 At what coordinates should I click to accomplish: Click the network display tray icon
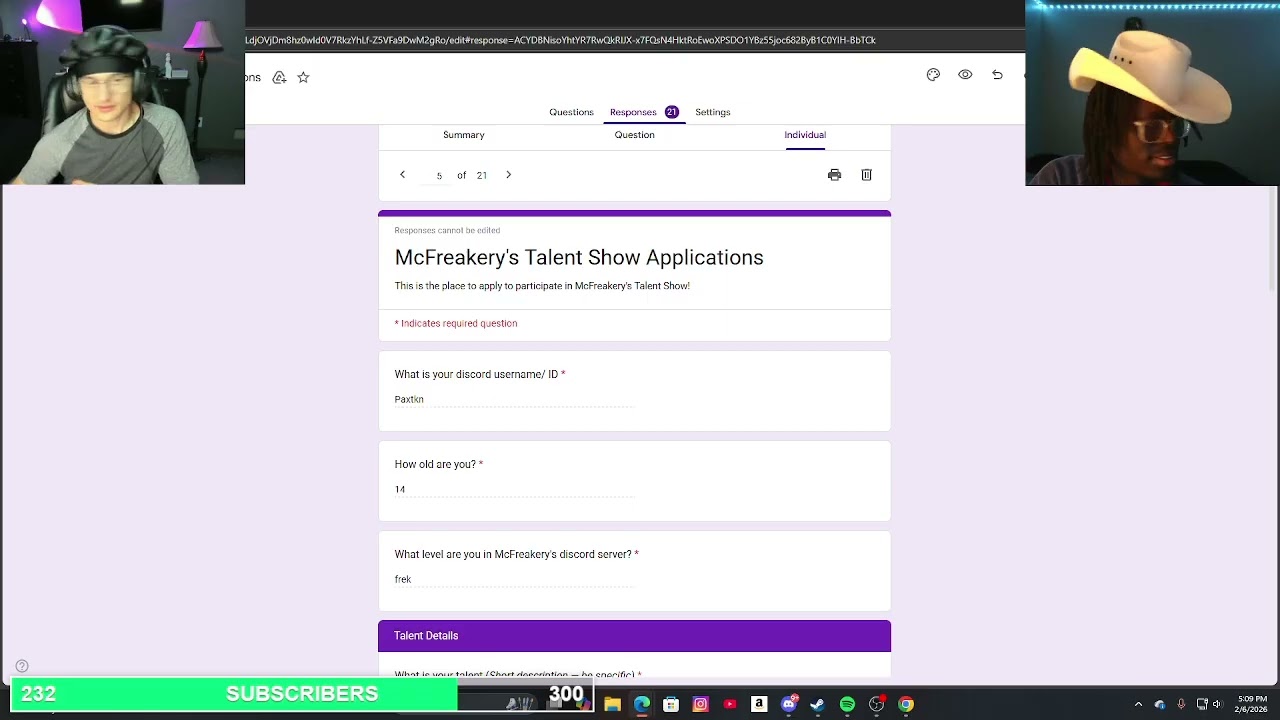coord(1202,704)
